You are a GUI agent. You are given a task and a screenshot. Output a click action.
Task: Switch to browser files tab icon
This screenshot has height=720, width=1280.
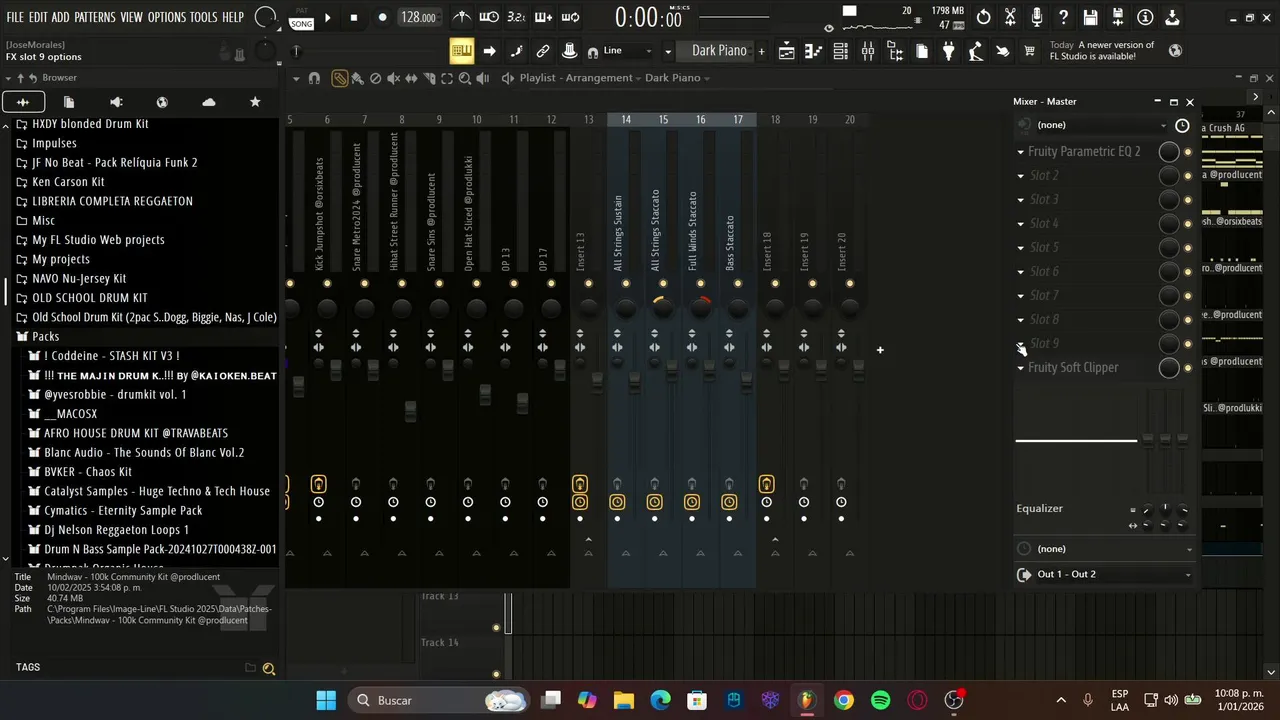pyautogui.click(x=69, y=102)
